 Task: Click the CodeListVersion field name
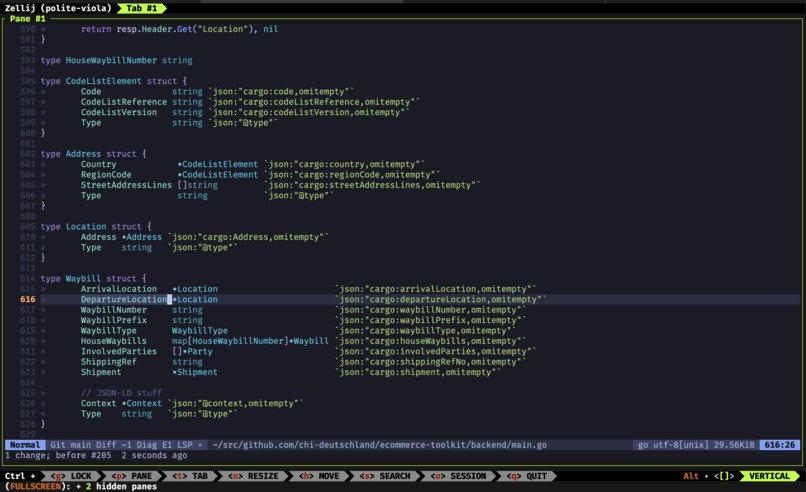[119, 112]
